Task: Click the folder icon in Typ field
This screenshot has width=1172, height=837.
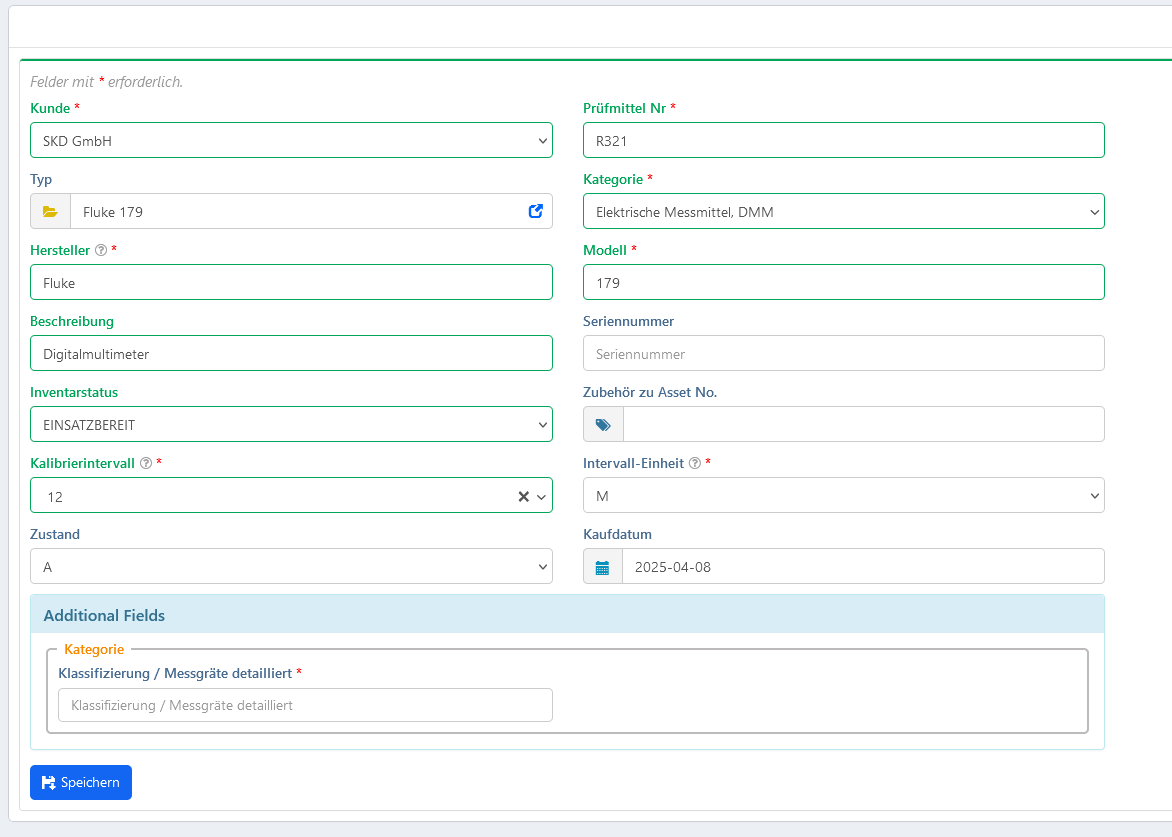Action: 50,212
